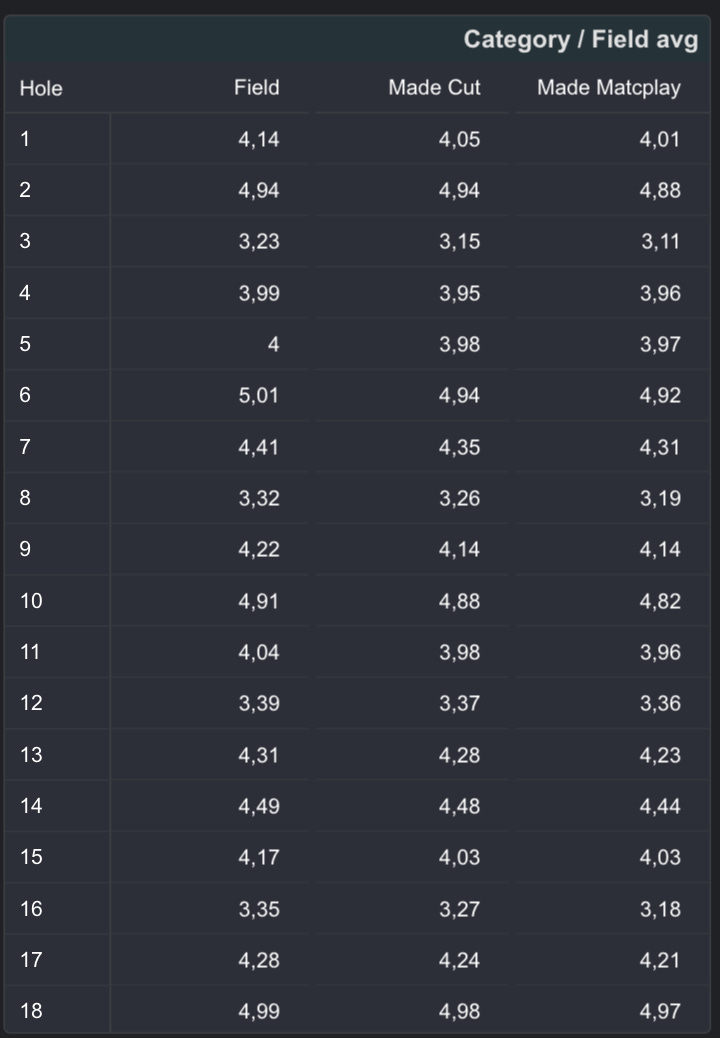Screen dimensions: 720x1038
Task: Select Made Cut value 3,98 for hole 11
Action: tap(459, 652)
